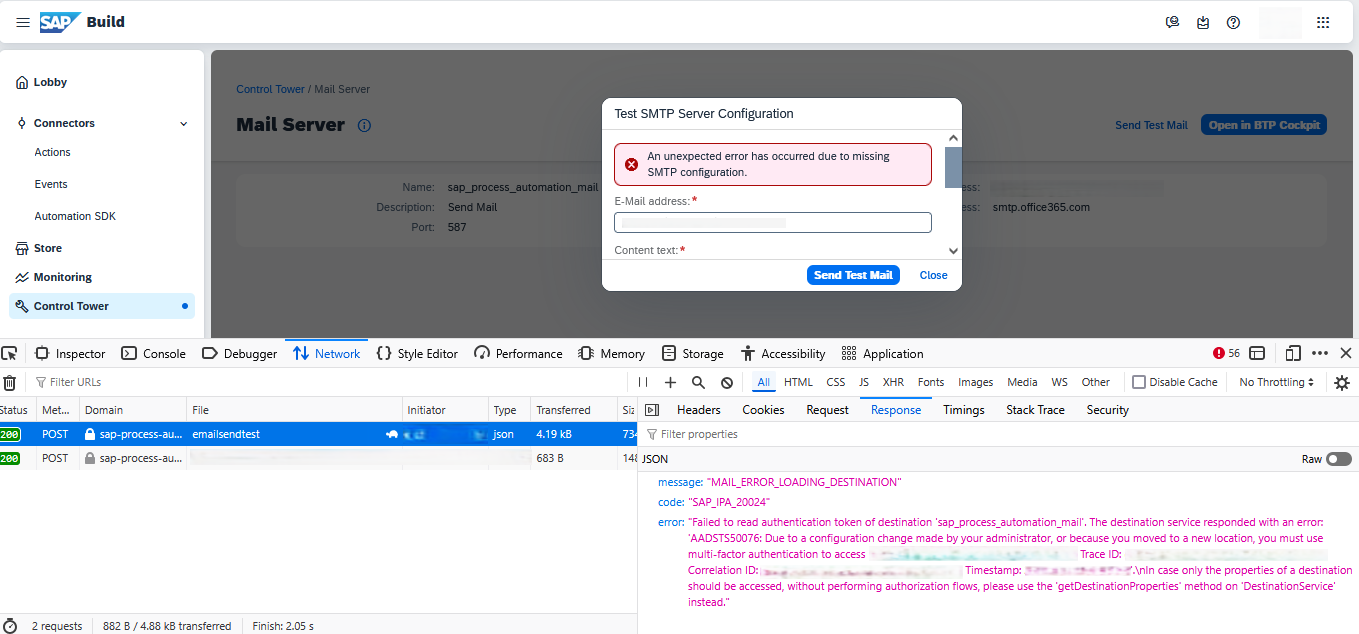Click the red error count badge

[x=1226, y=353]
